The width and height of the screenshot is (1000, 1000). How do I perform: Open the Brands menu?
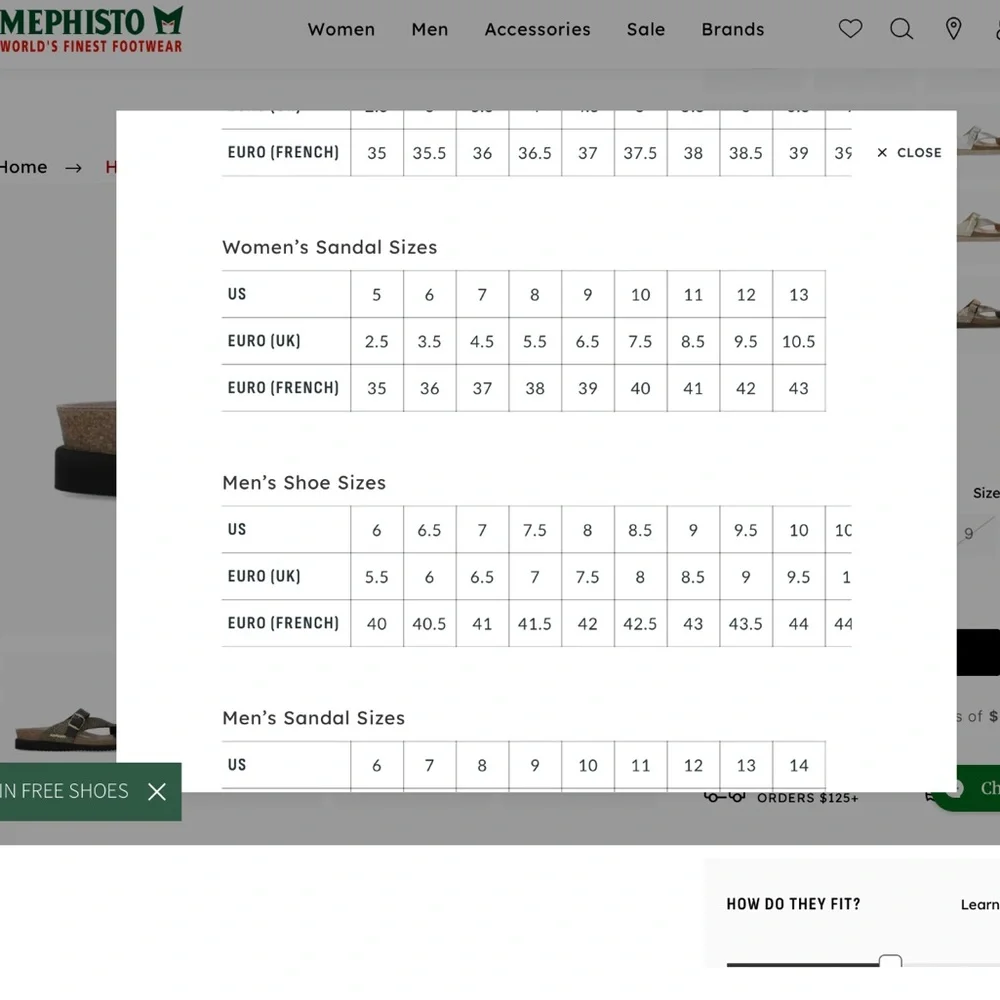733,29
